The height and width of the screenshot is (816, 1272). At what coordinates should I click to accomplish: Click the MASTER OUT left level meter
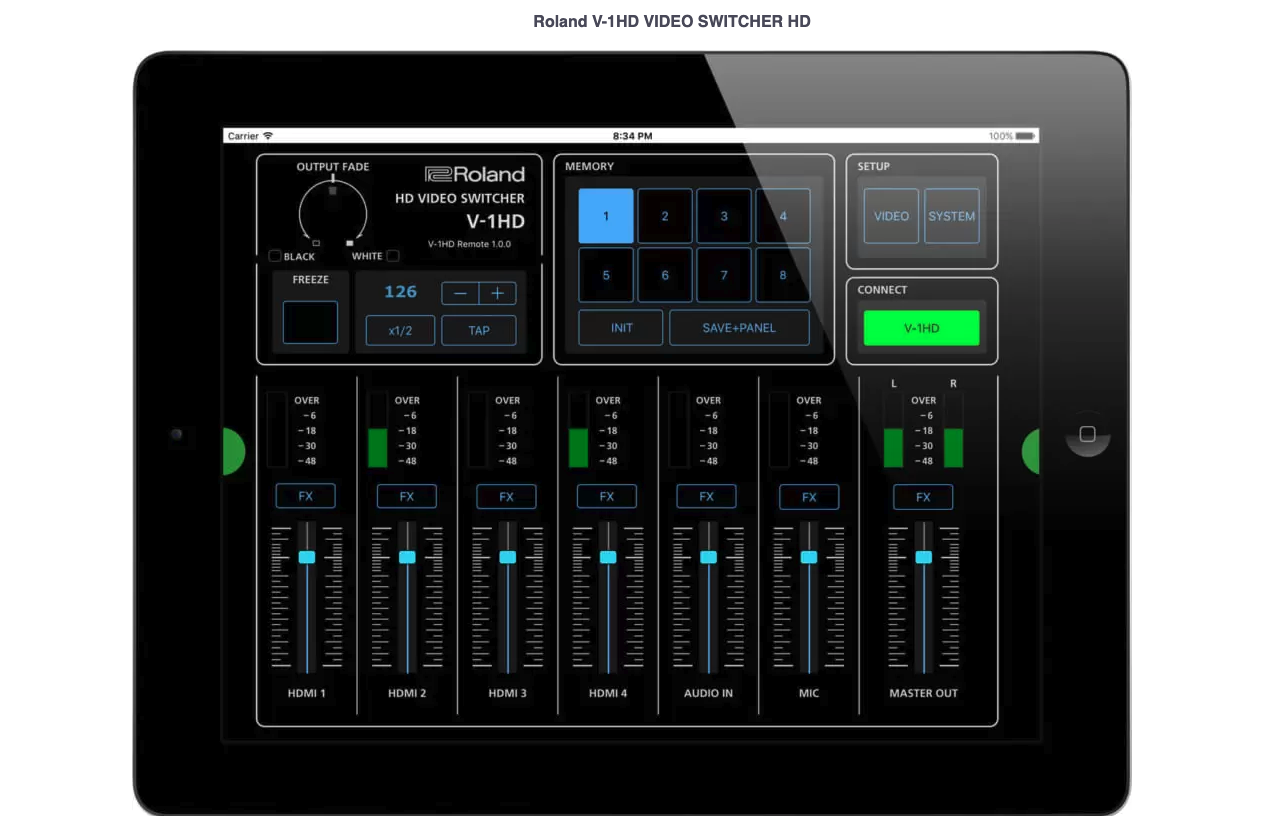click(x=893, y=430)
